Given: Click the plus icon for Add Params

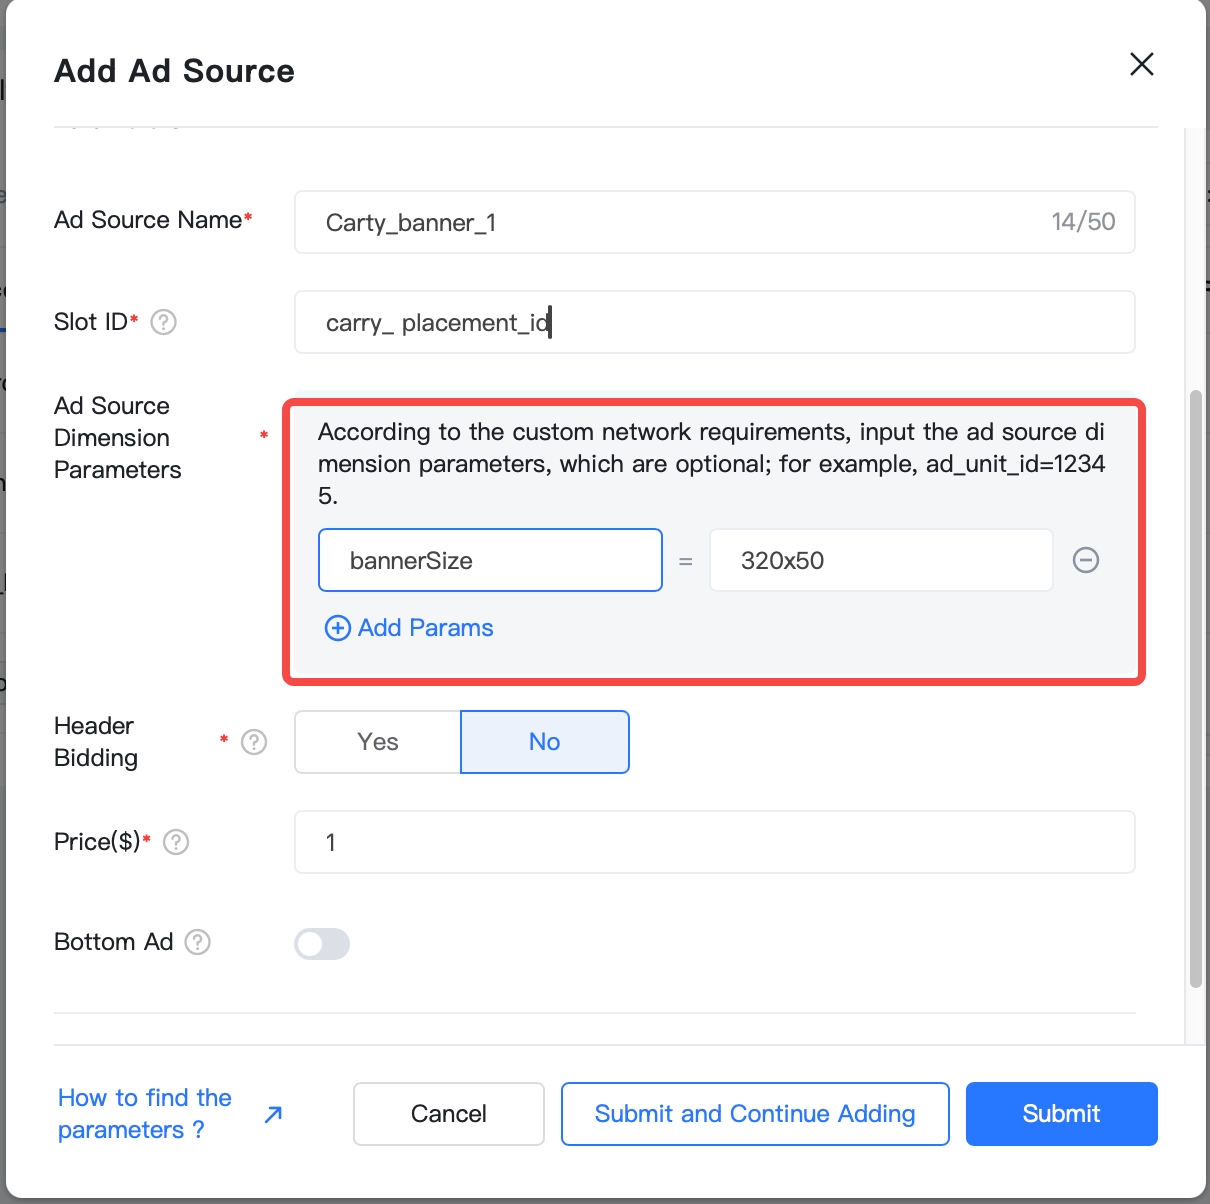Looking at the screenshot, I should point(338,628).
